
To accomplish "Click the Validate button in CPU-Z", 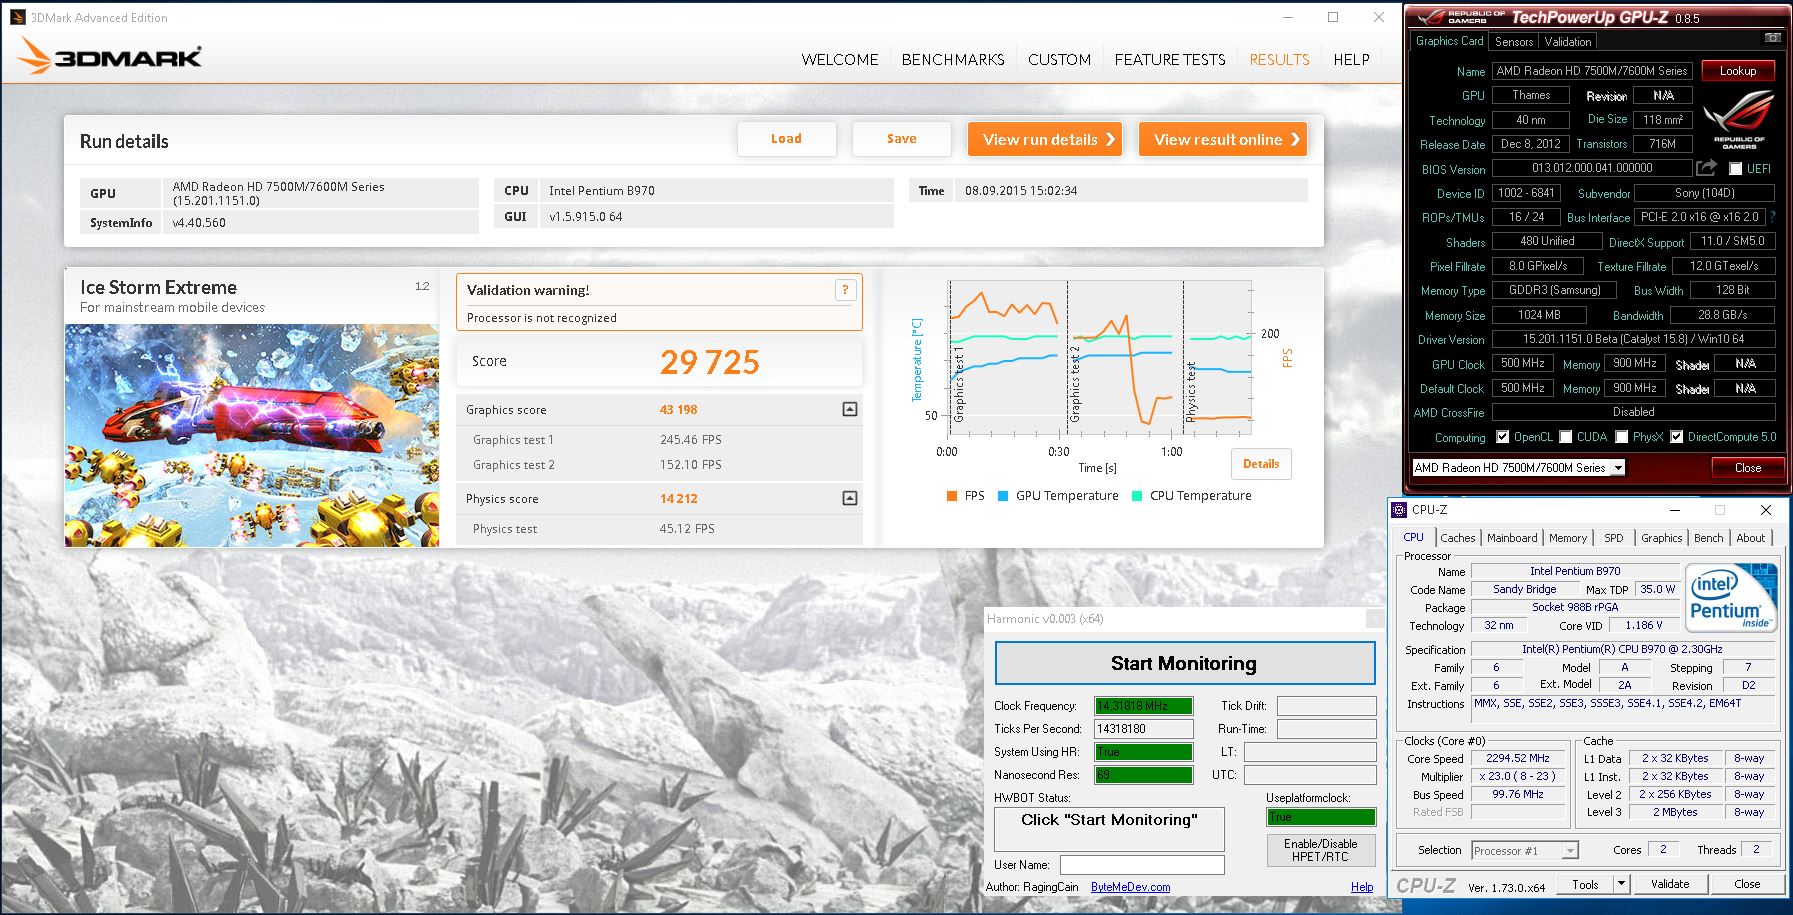I will coord(1669,884).
